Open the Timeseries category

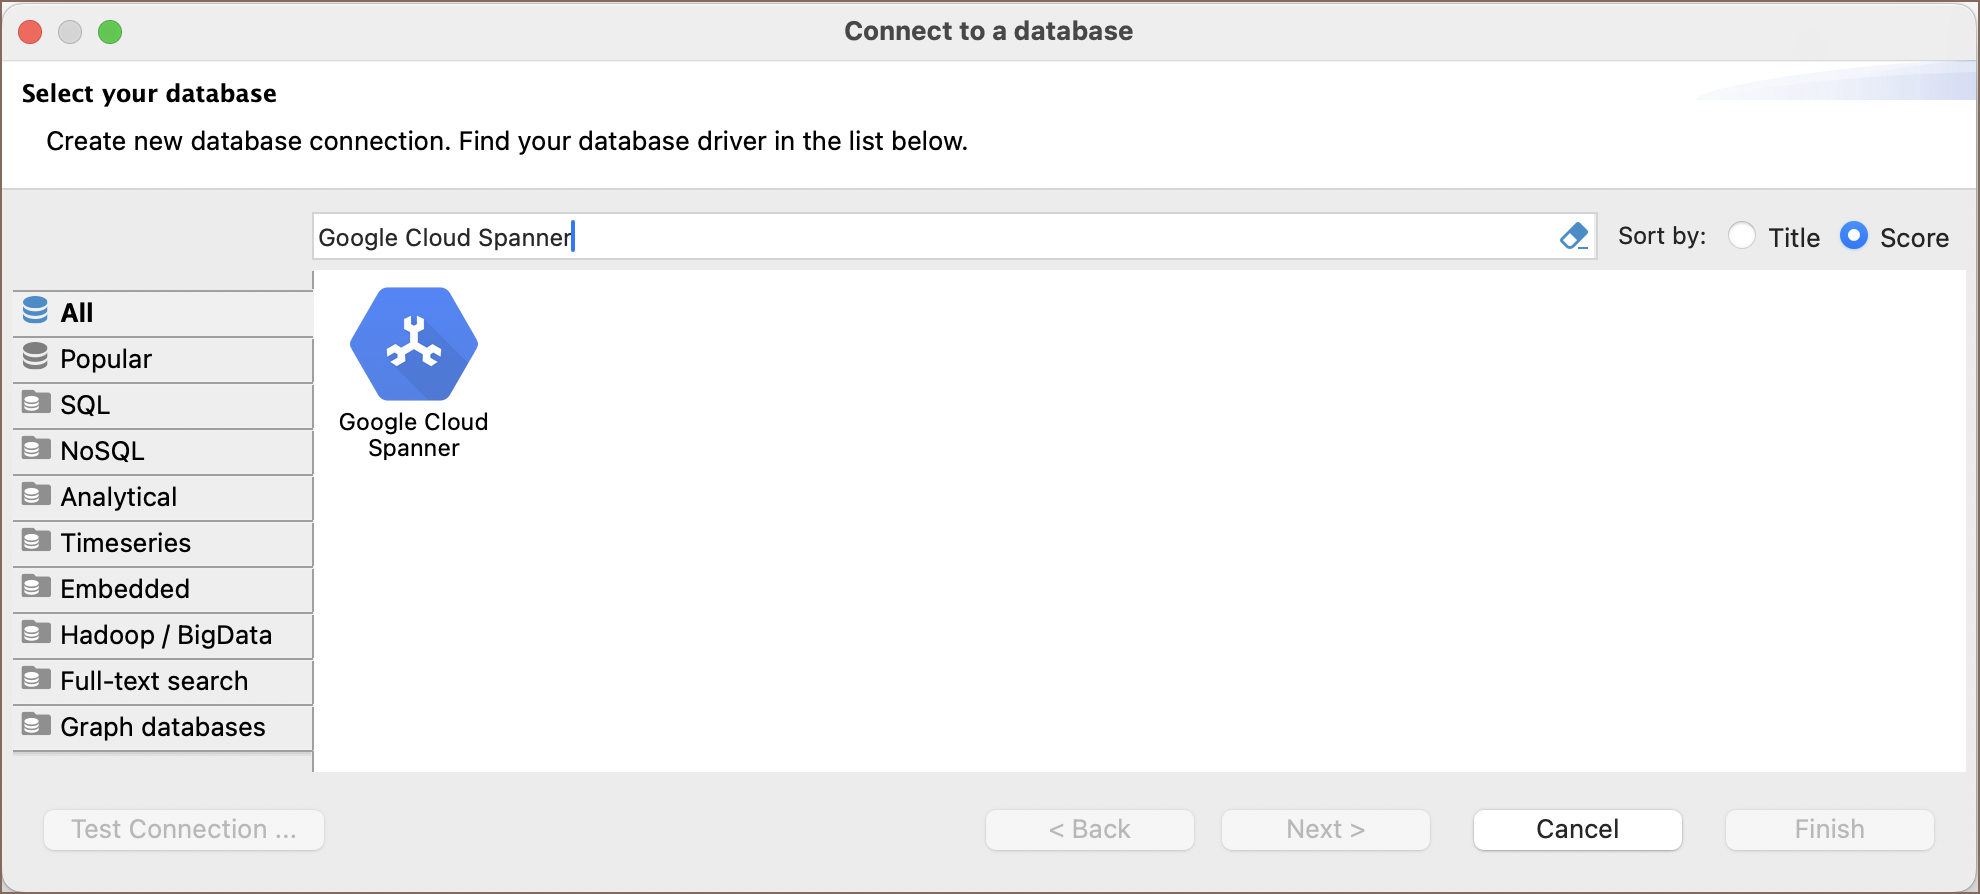click(125, 543)
